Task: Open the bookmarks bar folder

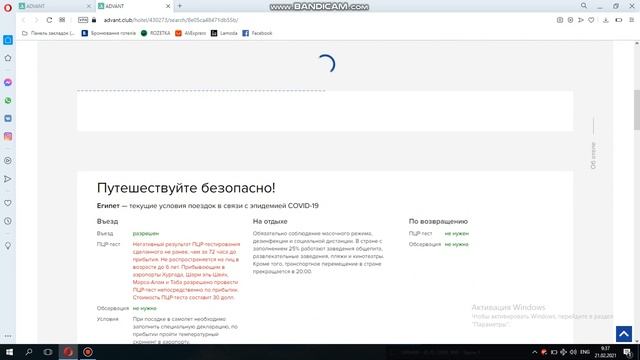Action: 48,33
